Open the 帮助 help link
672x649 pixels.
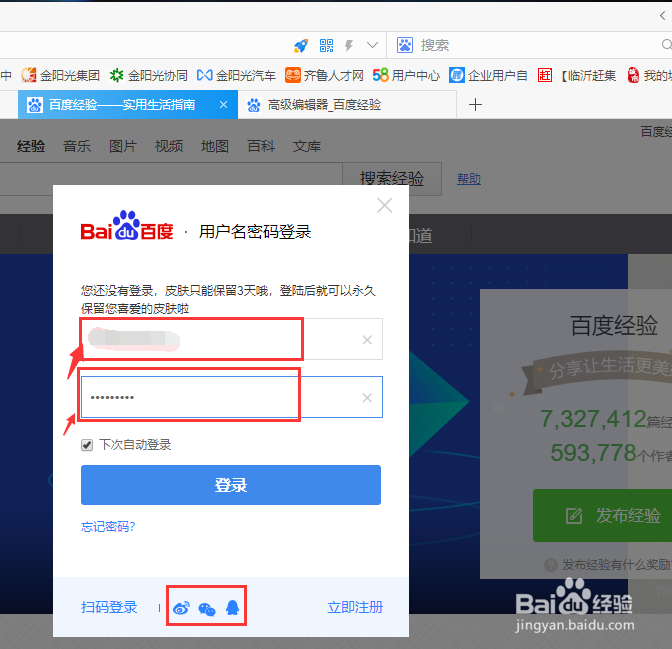coord(469,179)
